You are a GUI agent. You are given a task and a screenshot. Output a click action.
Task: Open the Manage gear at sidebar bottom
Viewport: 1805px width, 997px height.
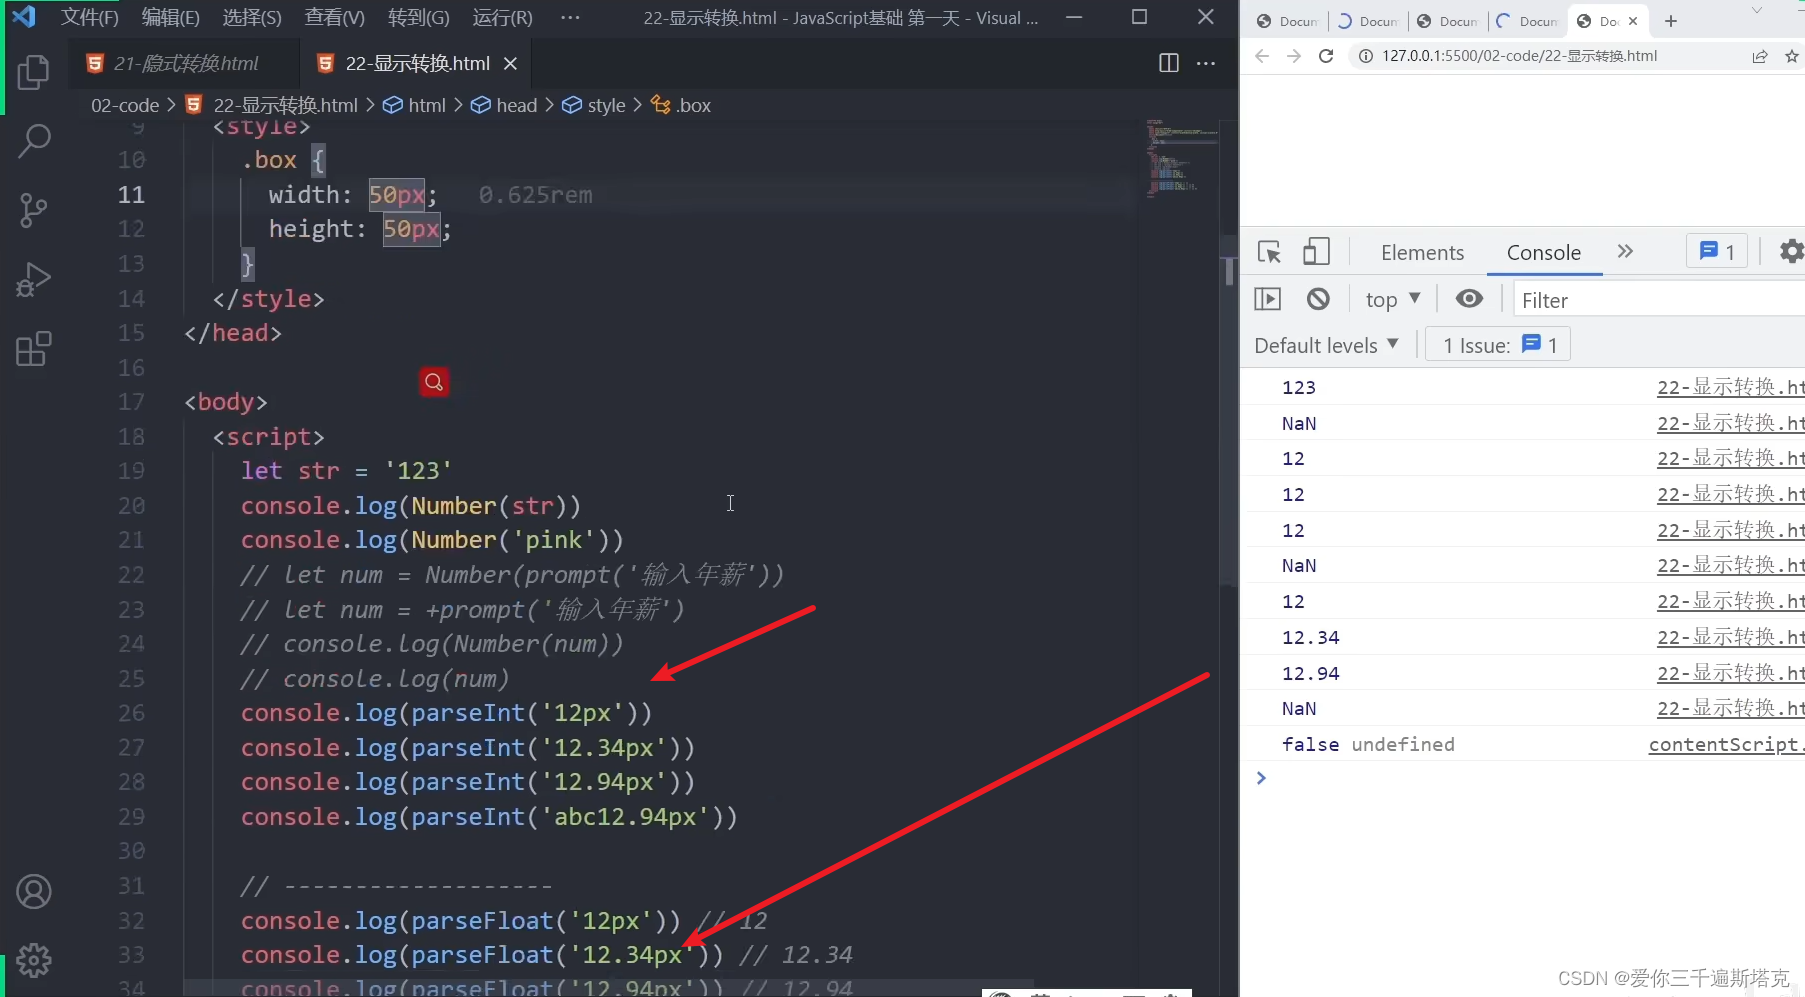[x=34, y=960]
